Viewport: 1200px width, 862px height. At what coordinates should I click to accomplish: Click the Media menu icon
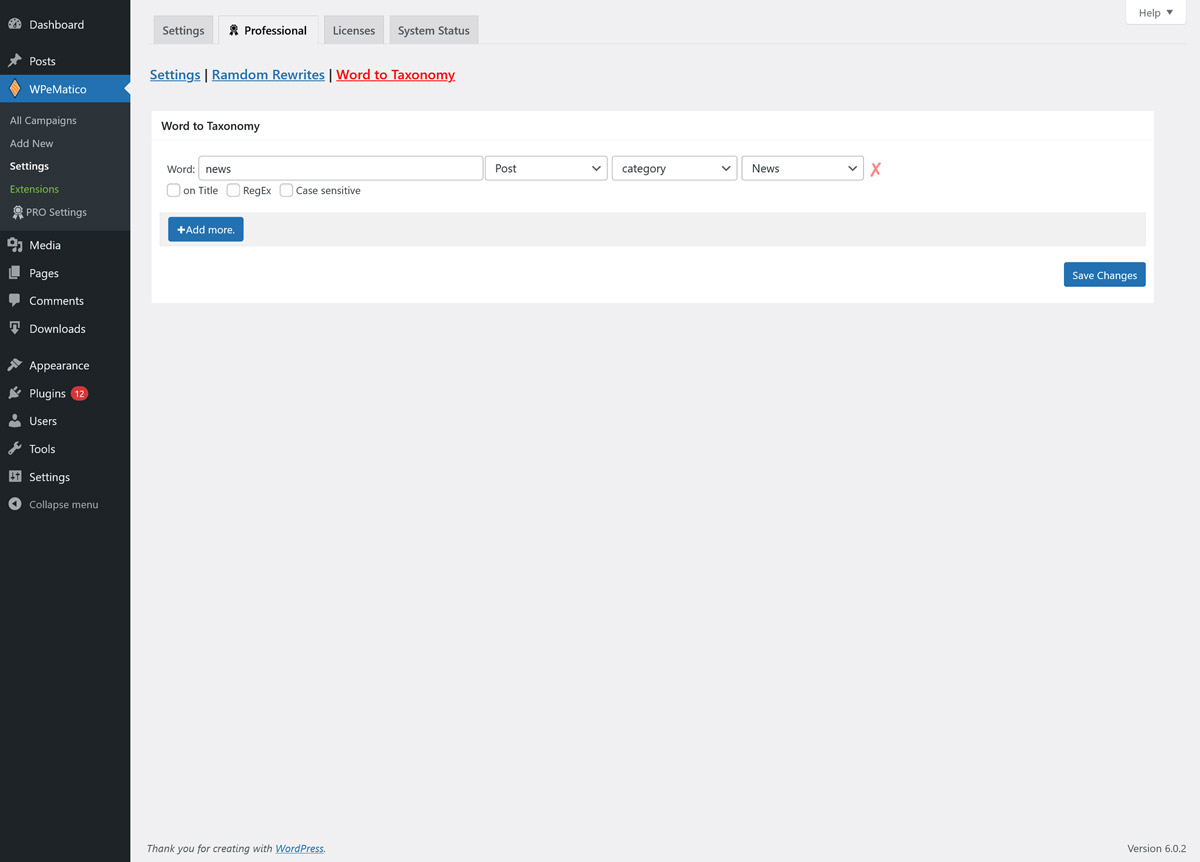click(15, 245)
